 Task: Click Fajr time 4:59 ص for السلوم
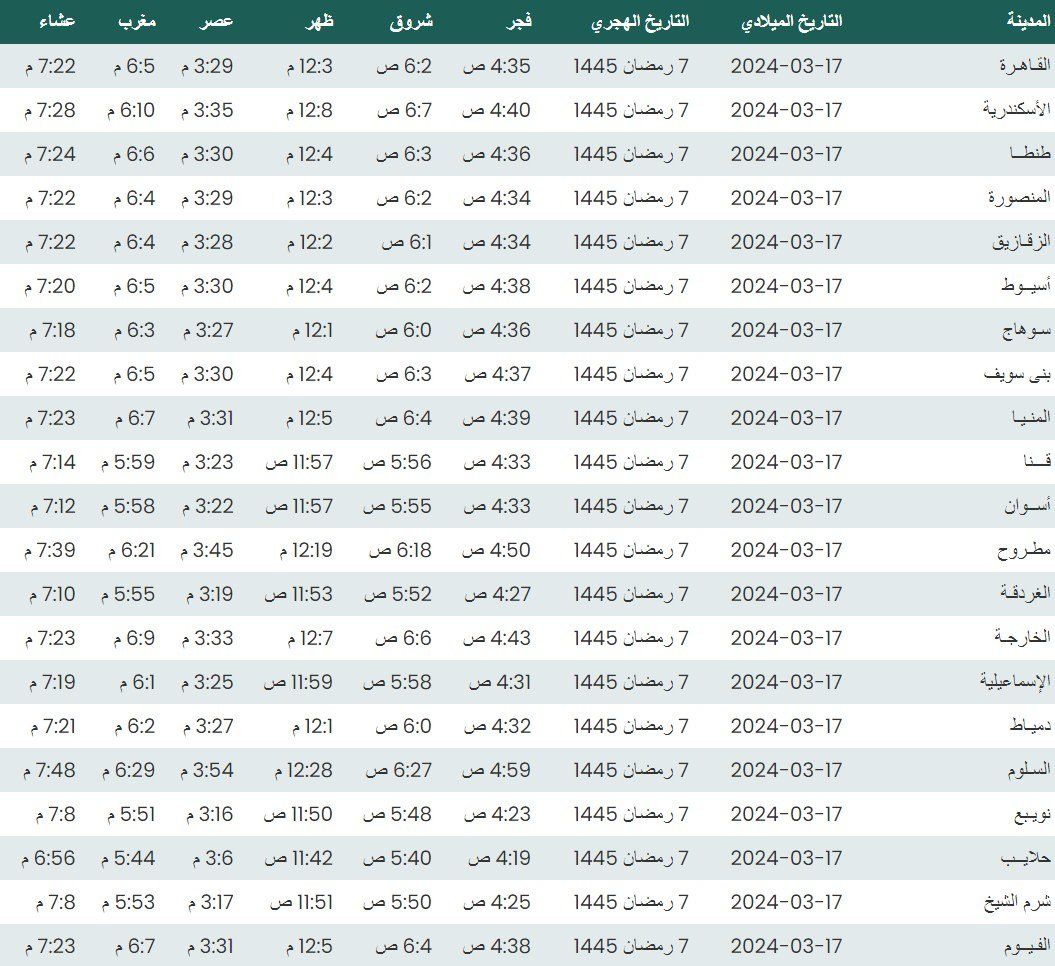click(x=496, y=770)
